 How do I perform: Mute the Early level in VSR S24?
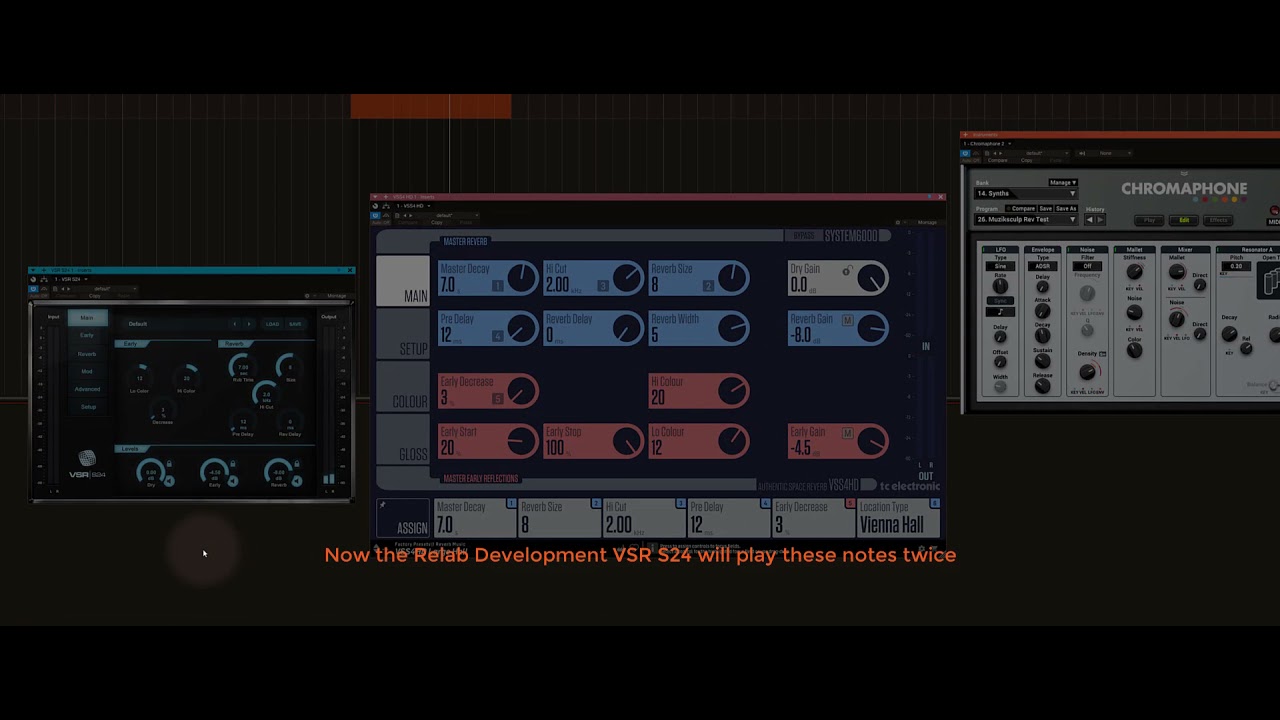point(233,481)
